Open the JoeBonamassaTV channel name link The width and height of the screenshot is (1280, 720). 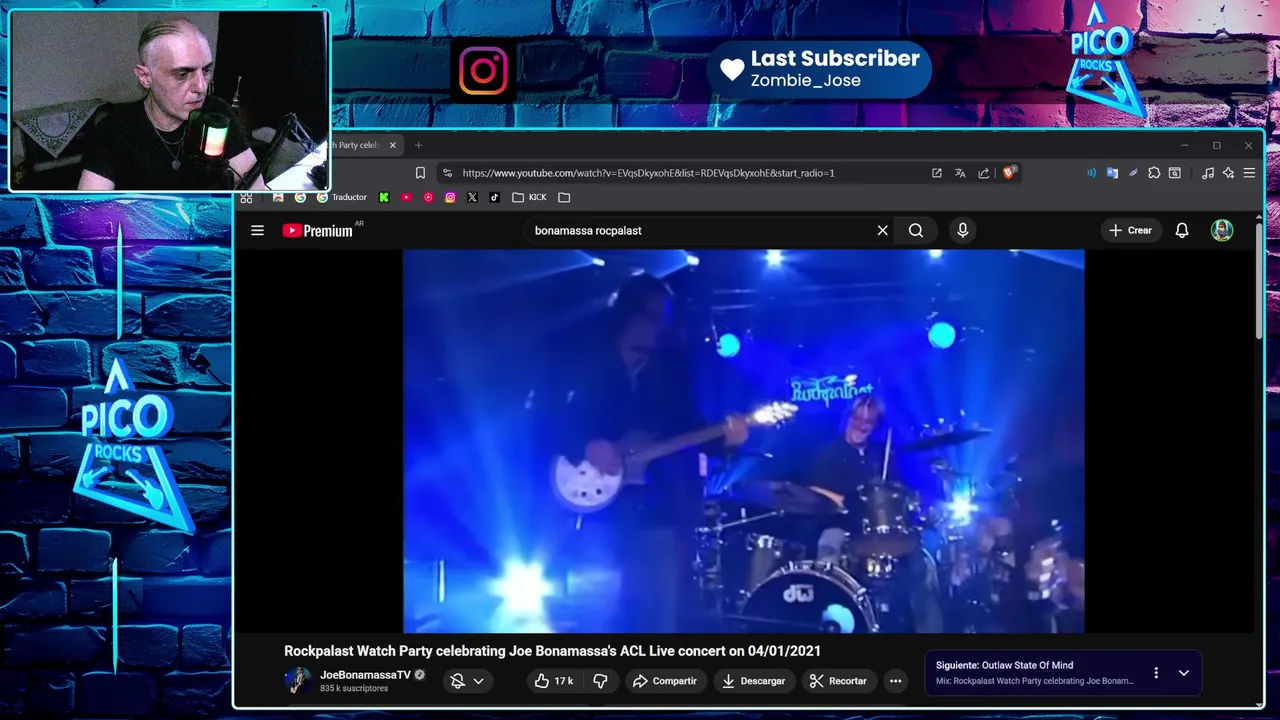(x=365, y=675)
